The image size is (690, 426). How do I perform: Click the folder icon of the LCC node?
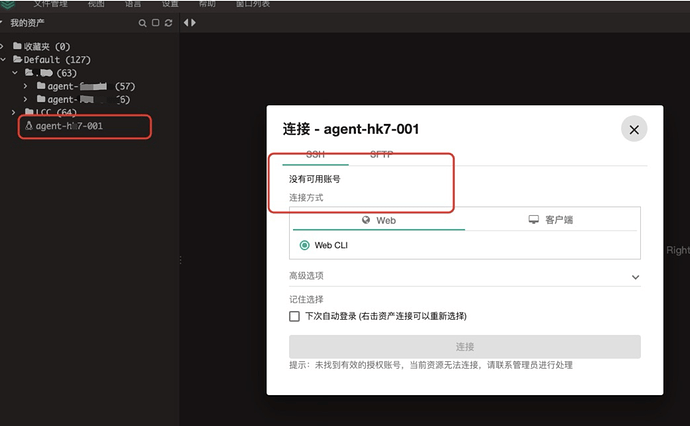[x=29, y=112]
